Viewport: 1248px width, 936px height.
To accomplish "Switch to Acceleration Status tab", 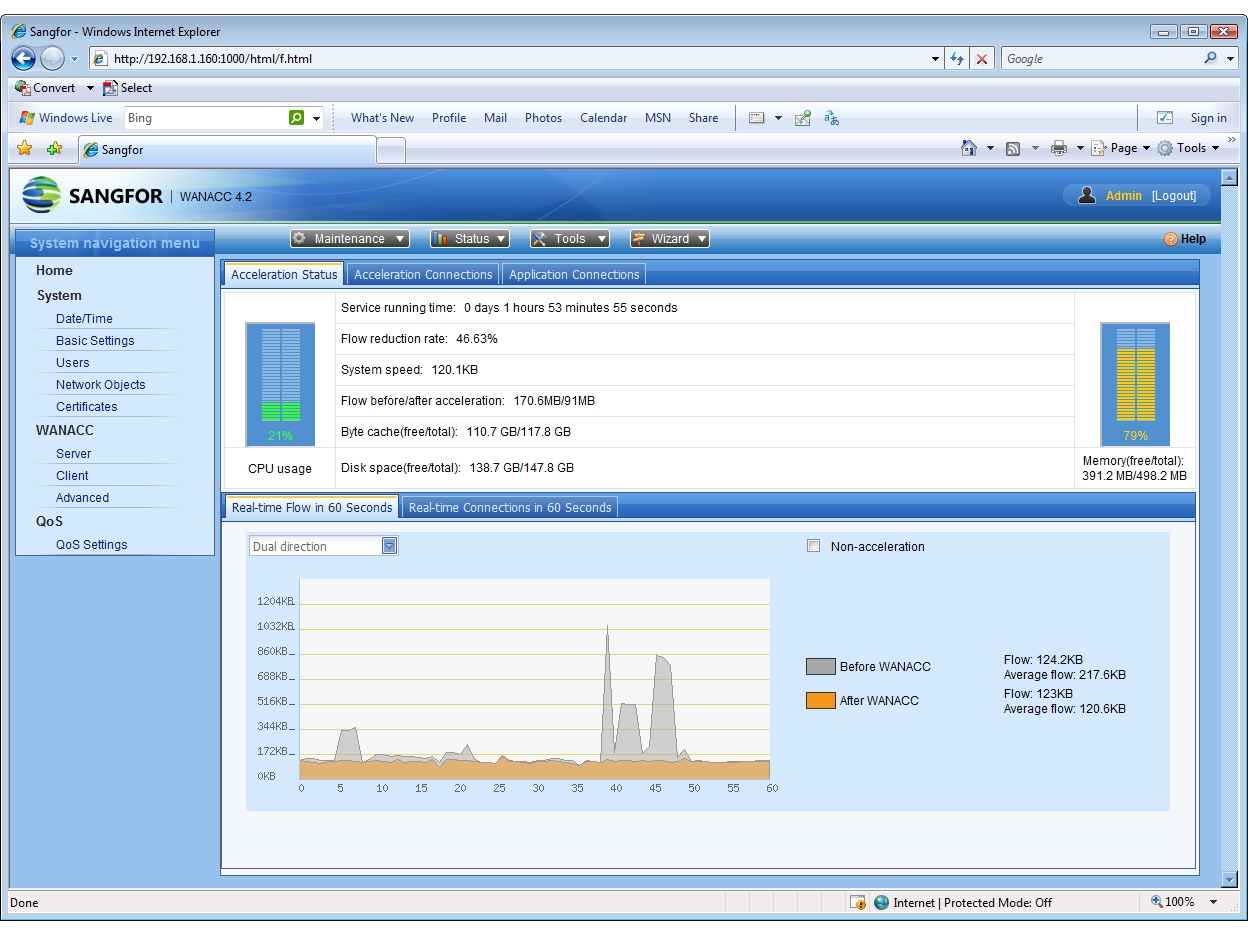I will 284,274.
